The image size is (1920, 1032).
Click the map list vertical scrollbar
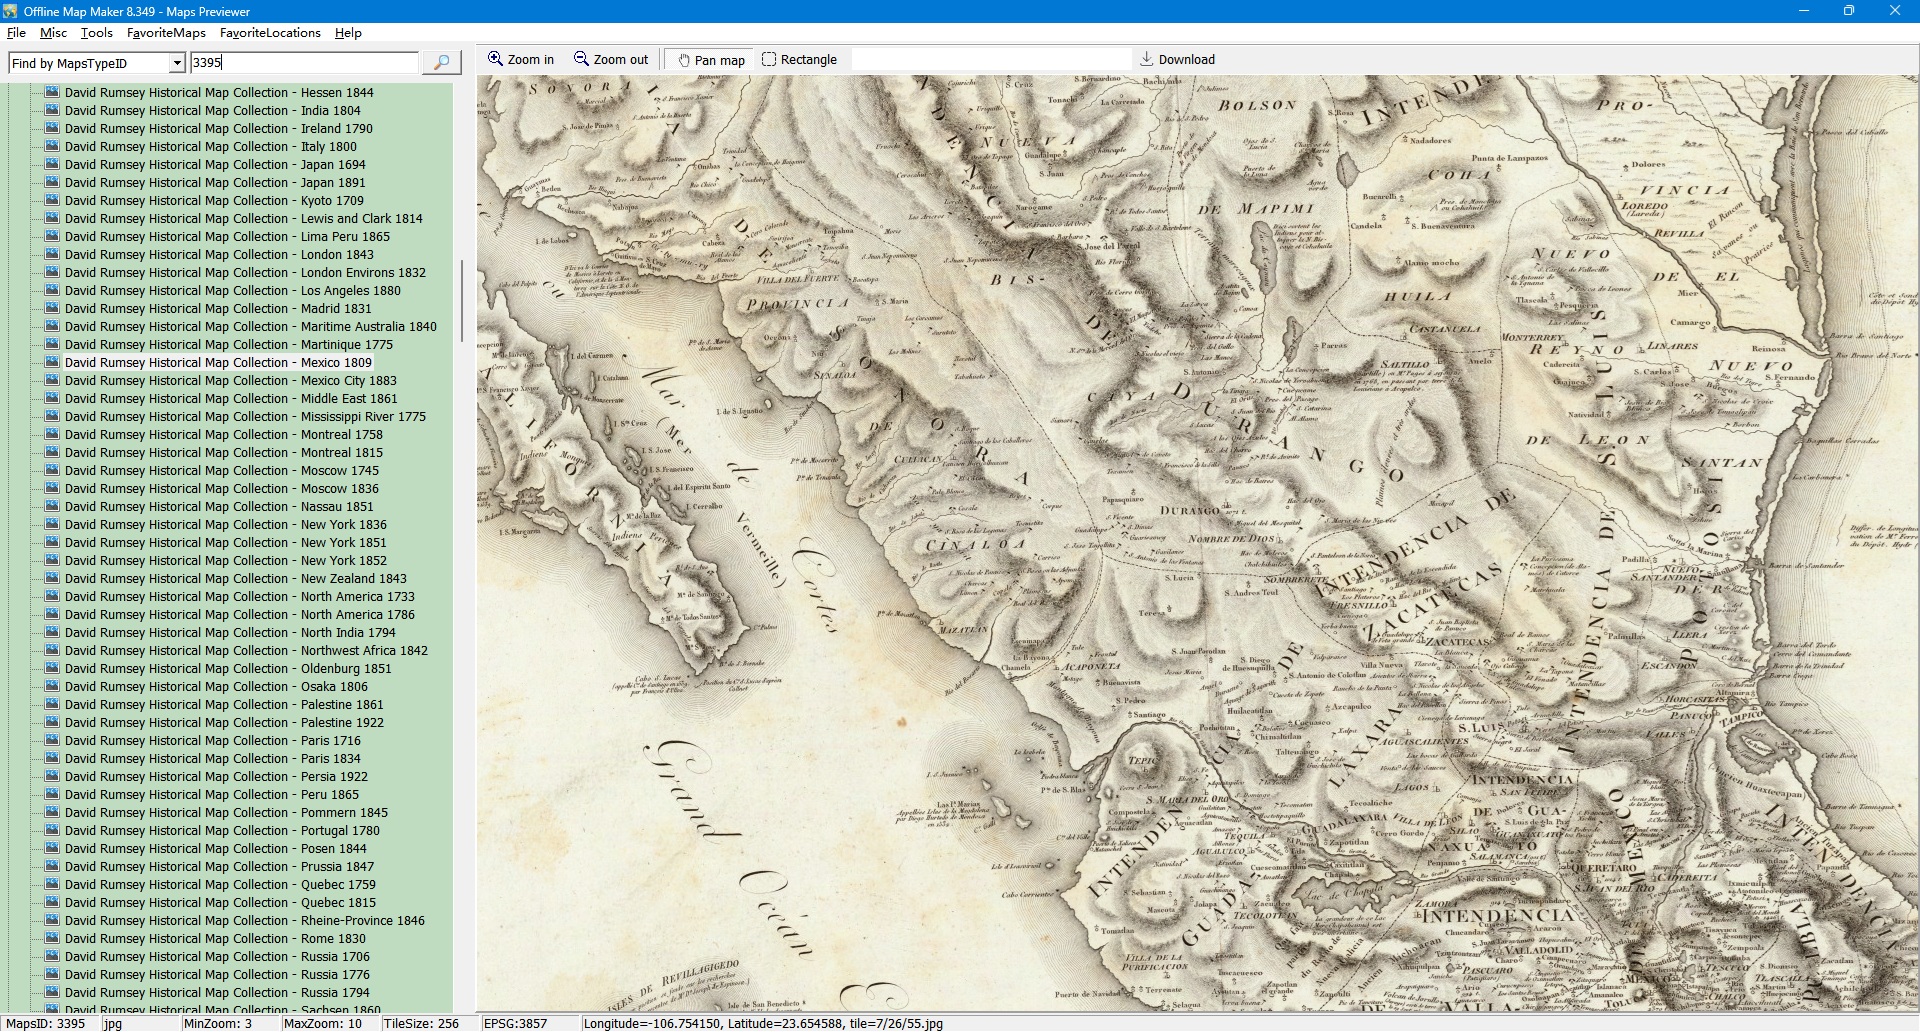click(x=461, y=300)
